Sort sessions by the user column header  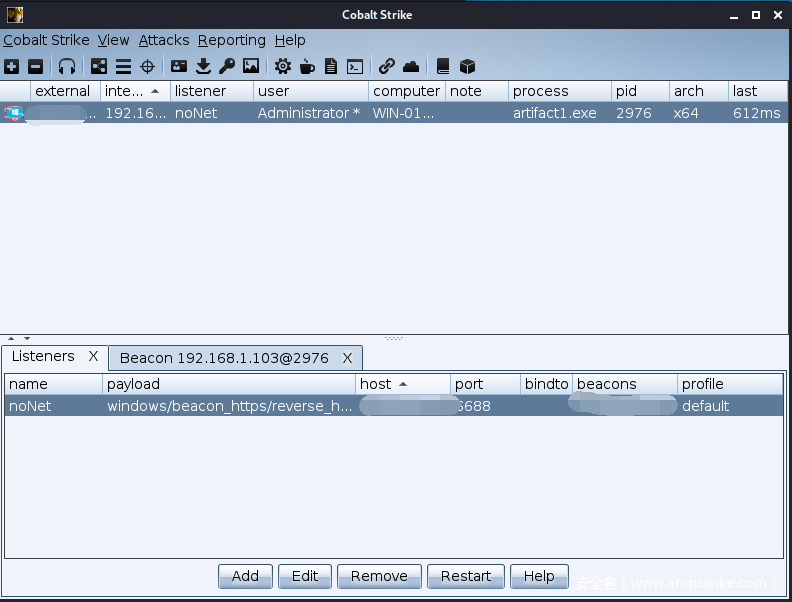[311, 91]
